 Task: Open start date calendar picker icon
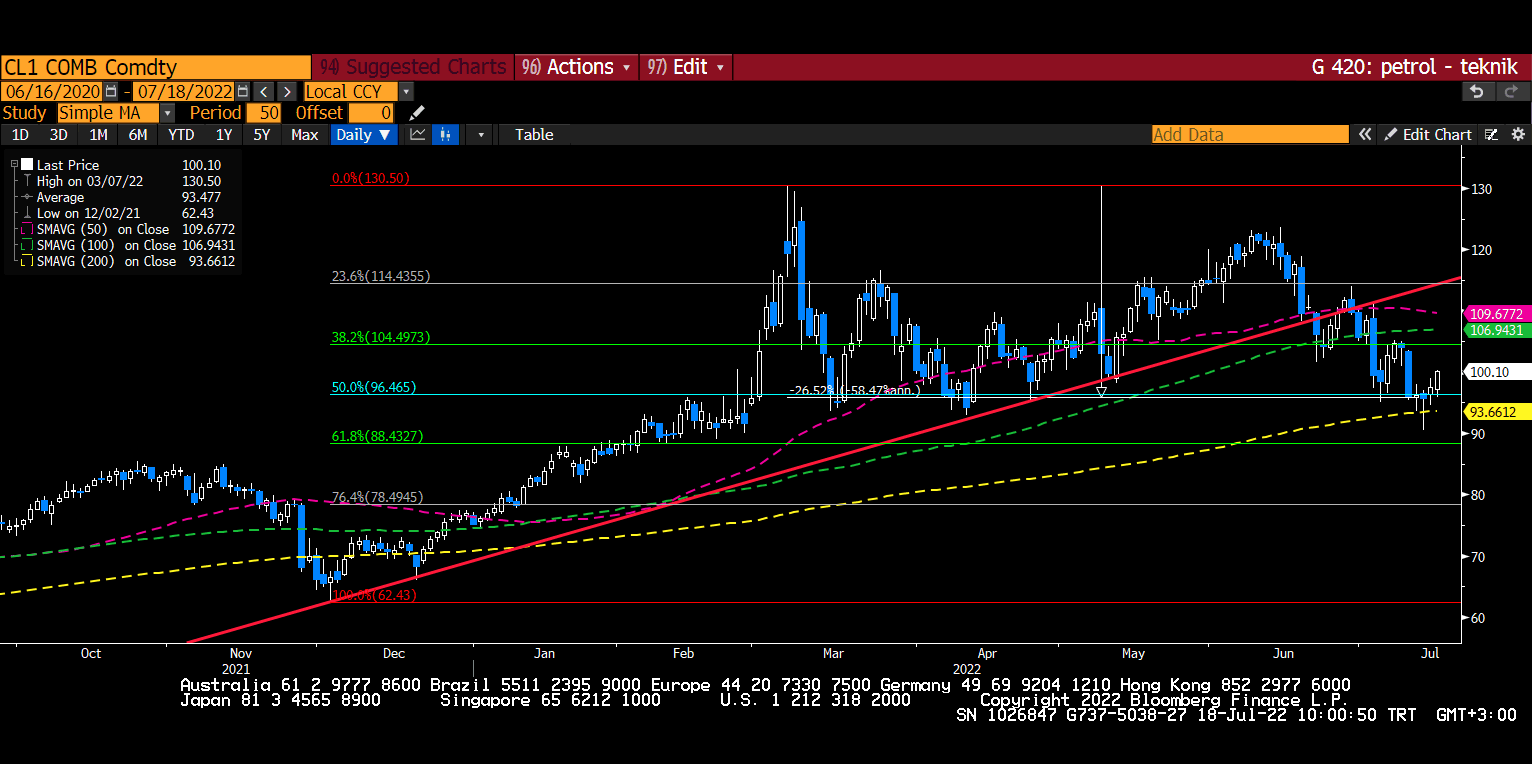[111, 91]
